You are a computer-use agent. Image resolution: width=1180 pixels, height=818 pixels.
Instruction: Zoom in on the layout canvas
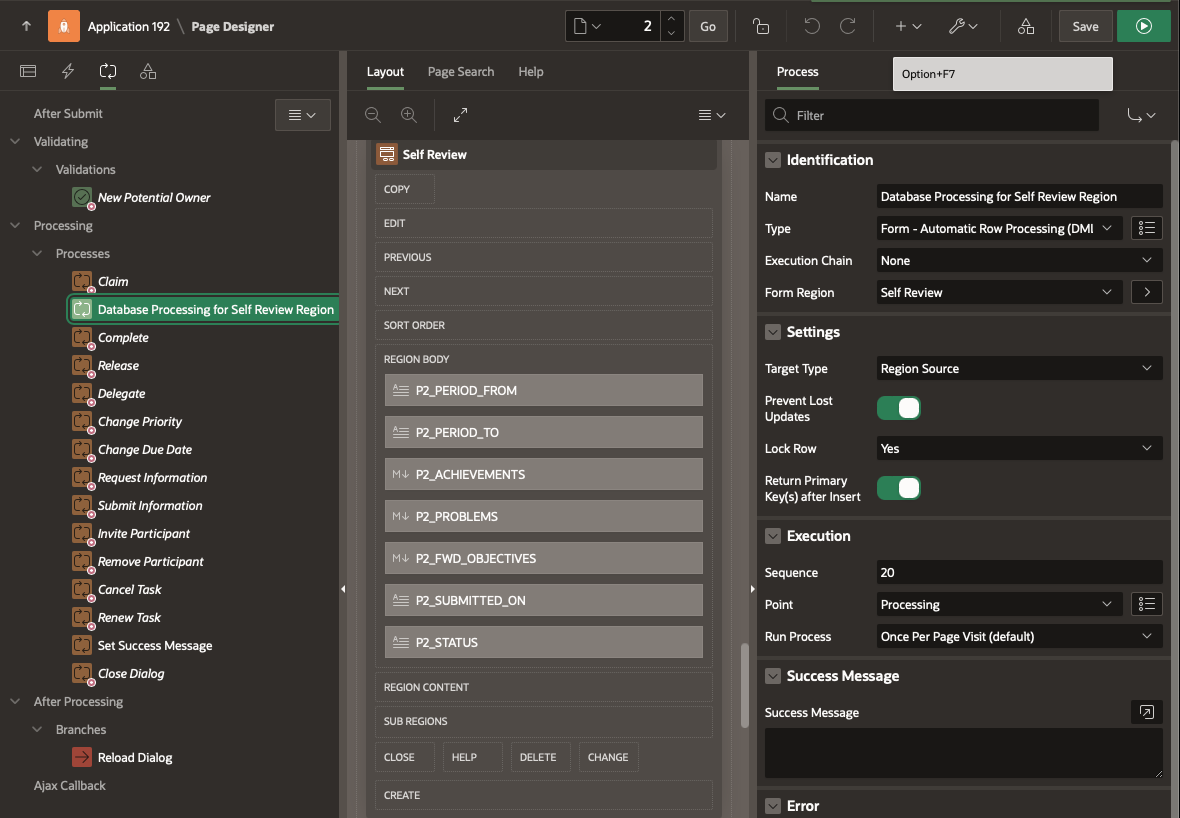pos(409,115)
